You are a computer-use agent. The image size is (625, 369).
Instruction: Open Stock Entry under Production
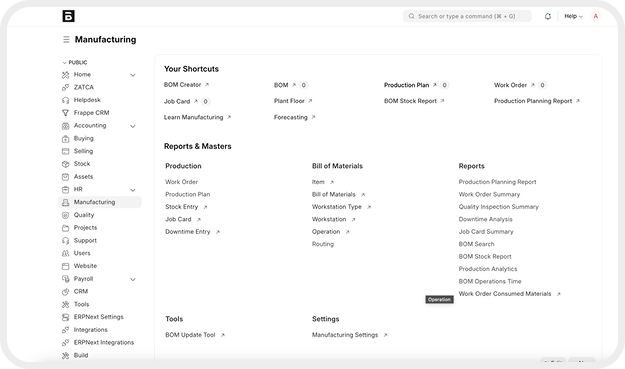(186, 207)
